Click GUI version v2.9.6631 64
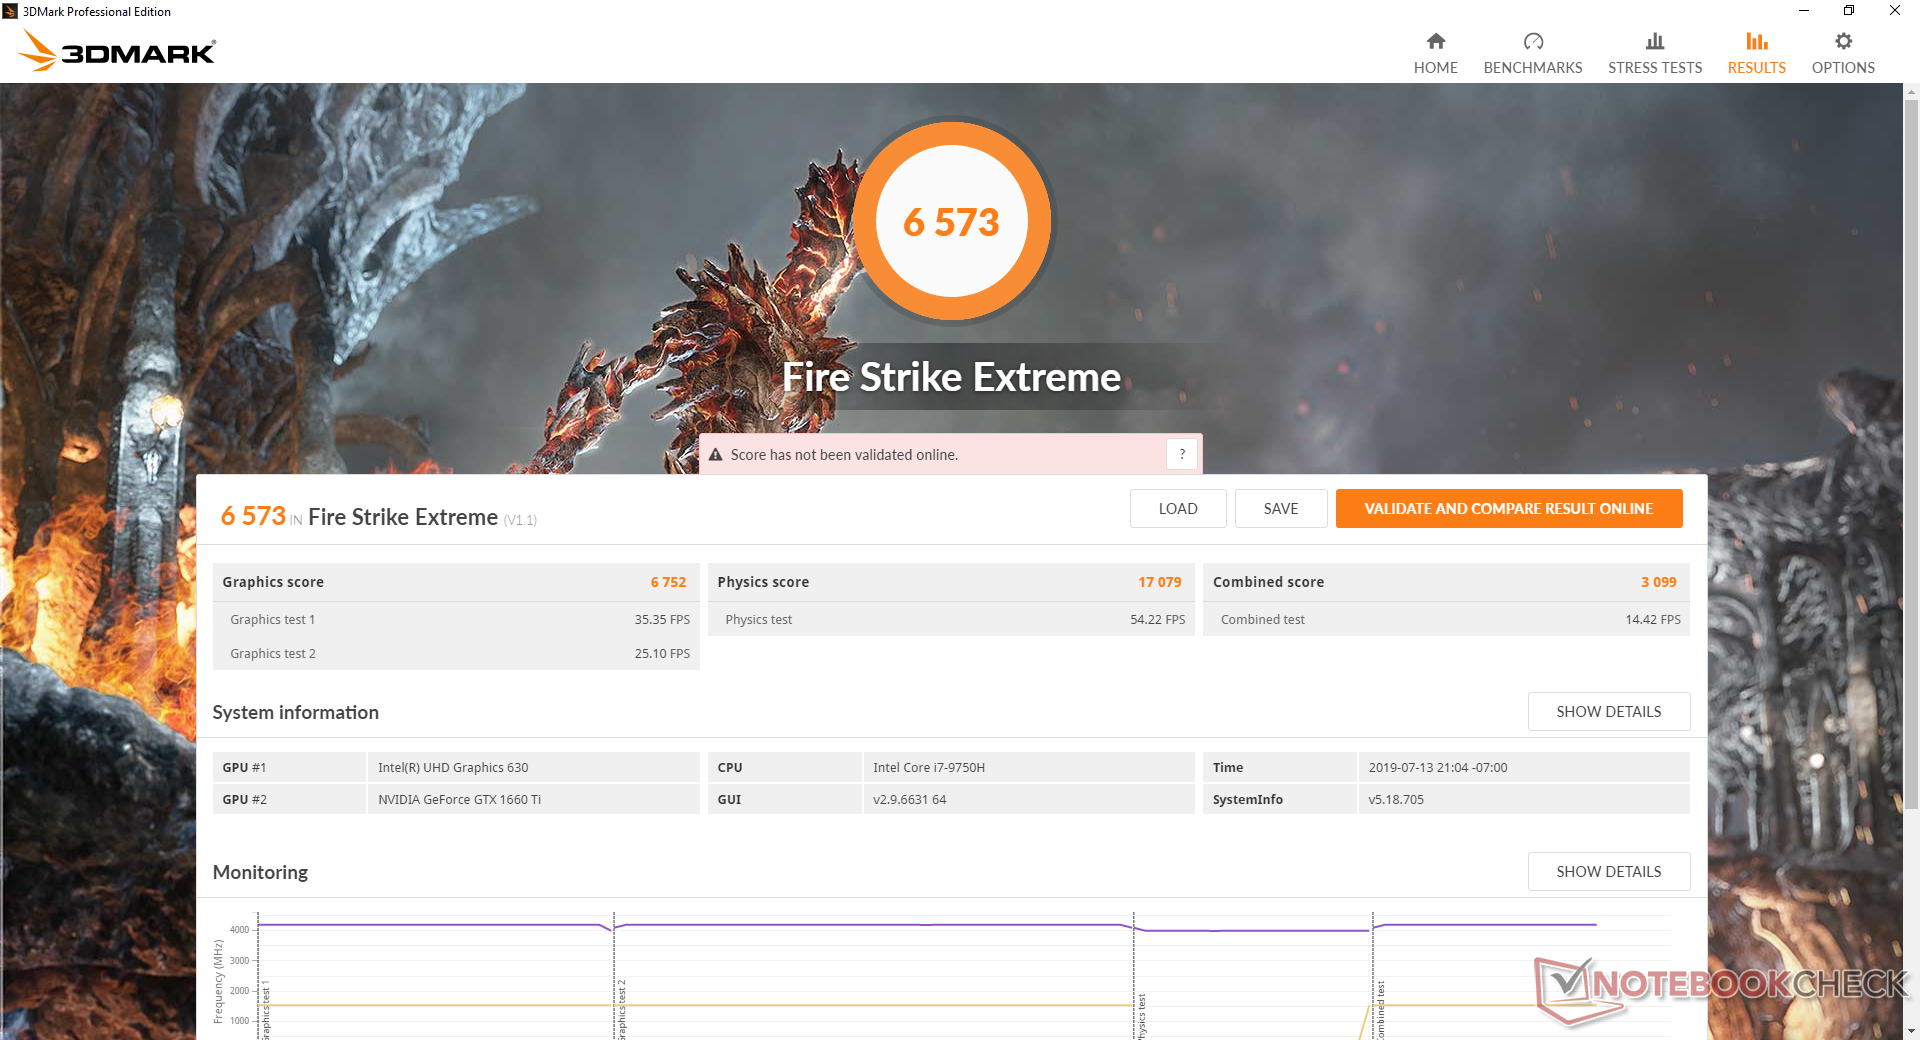 1028,799
